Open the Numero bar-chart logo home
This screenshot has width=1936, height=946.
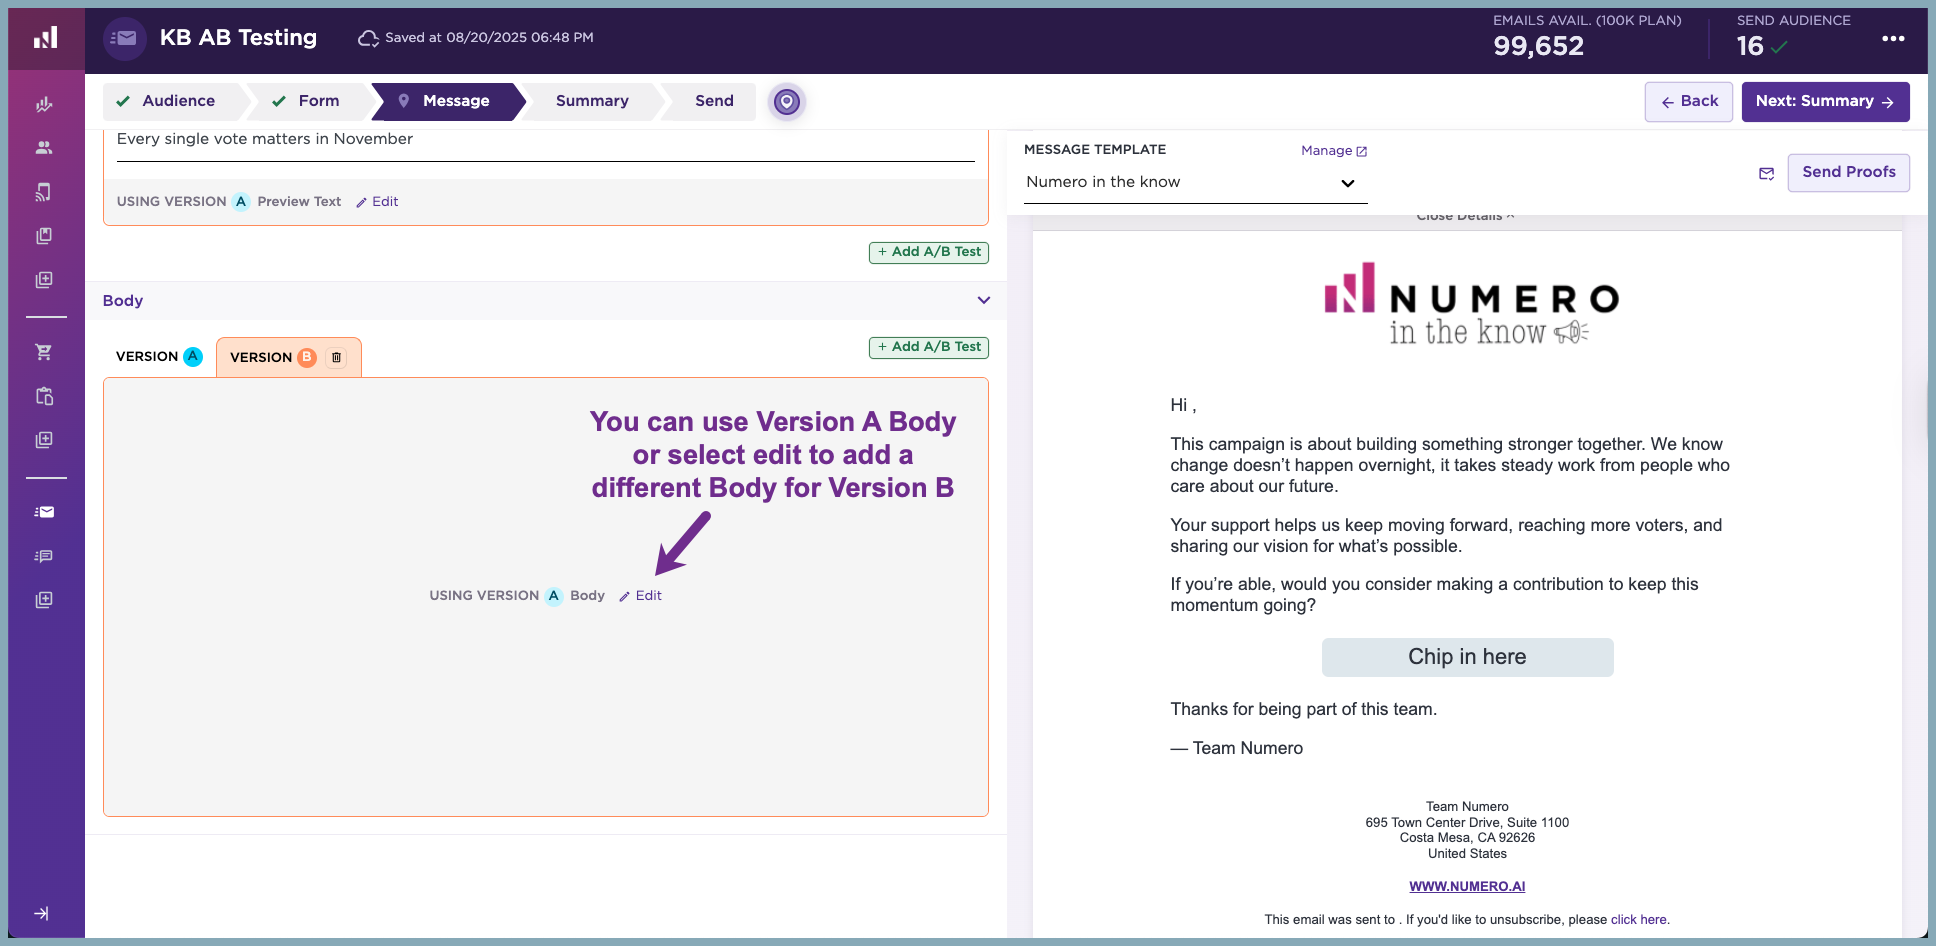45,38
